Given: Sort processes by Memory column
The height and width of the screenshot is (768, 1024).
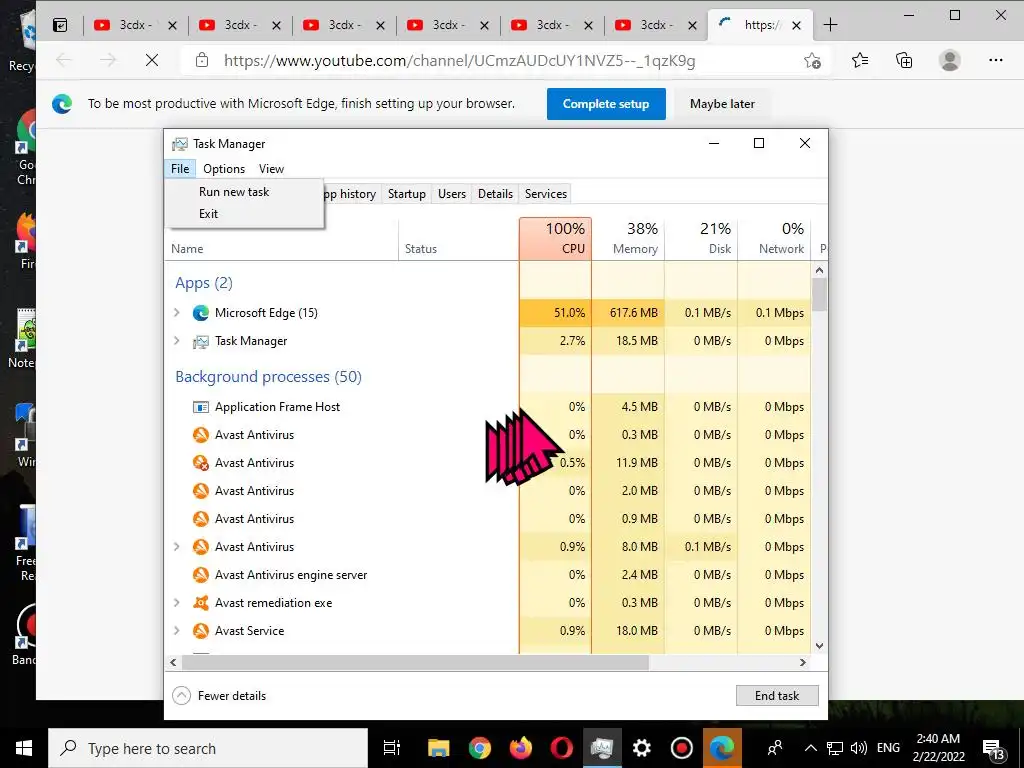Looking at the screenshot, I should tap(628, 239).
